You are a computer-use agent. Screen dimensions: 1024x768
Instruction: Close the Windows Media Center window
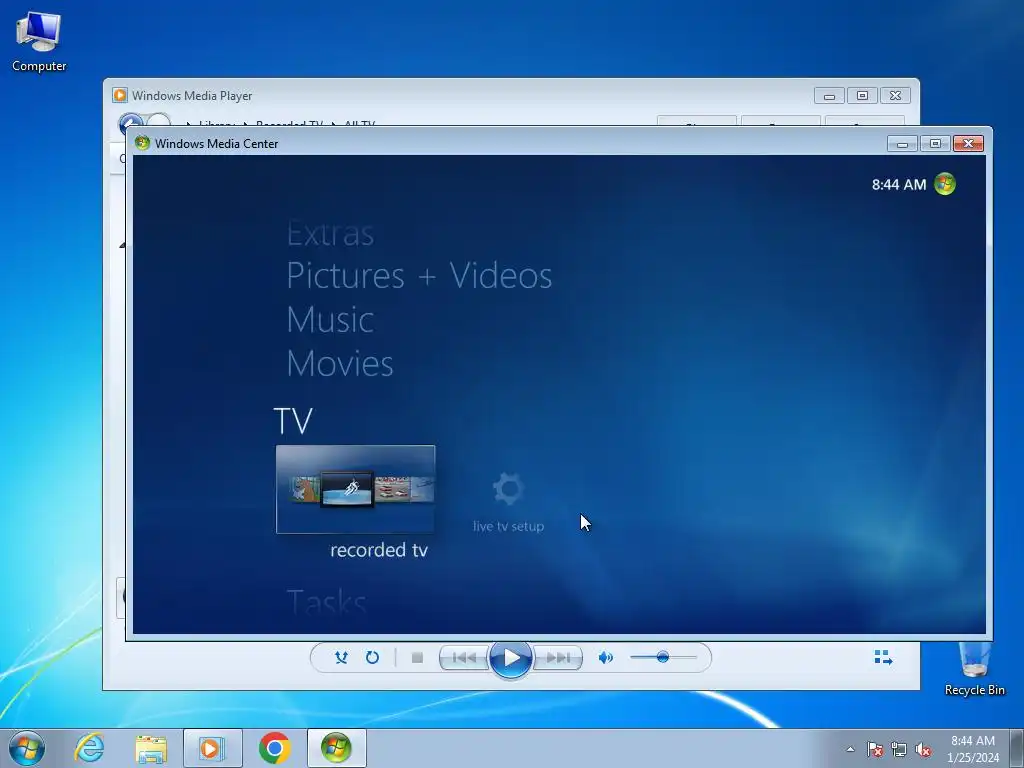click(x=968, y=144)
